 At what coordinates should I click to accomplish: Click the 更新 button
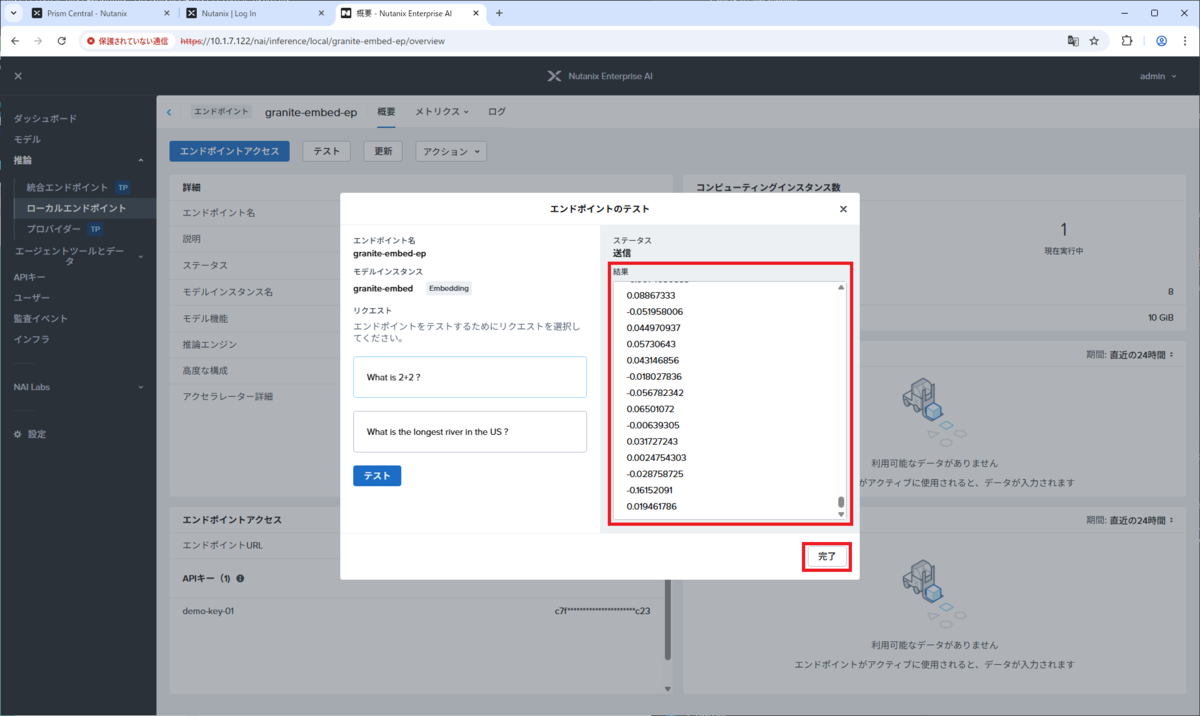pyautogui.click(x=383, y=151)
